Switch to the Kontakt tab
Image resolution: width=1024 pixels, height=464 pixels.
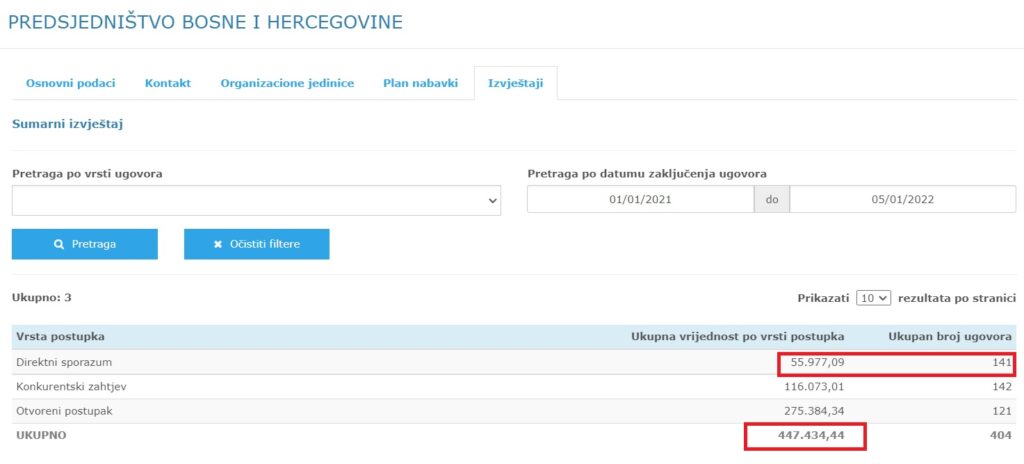(x=168, y=83)
